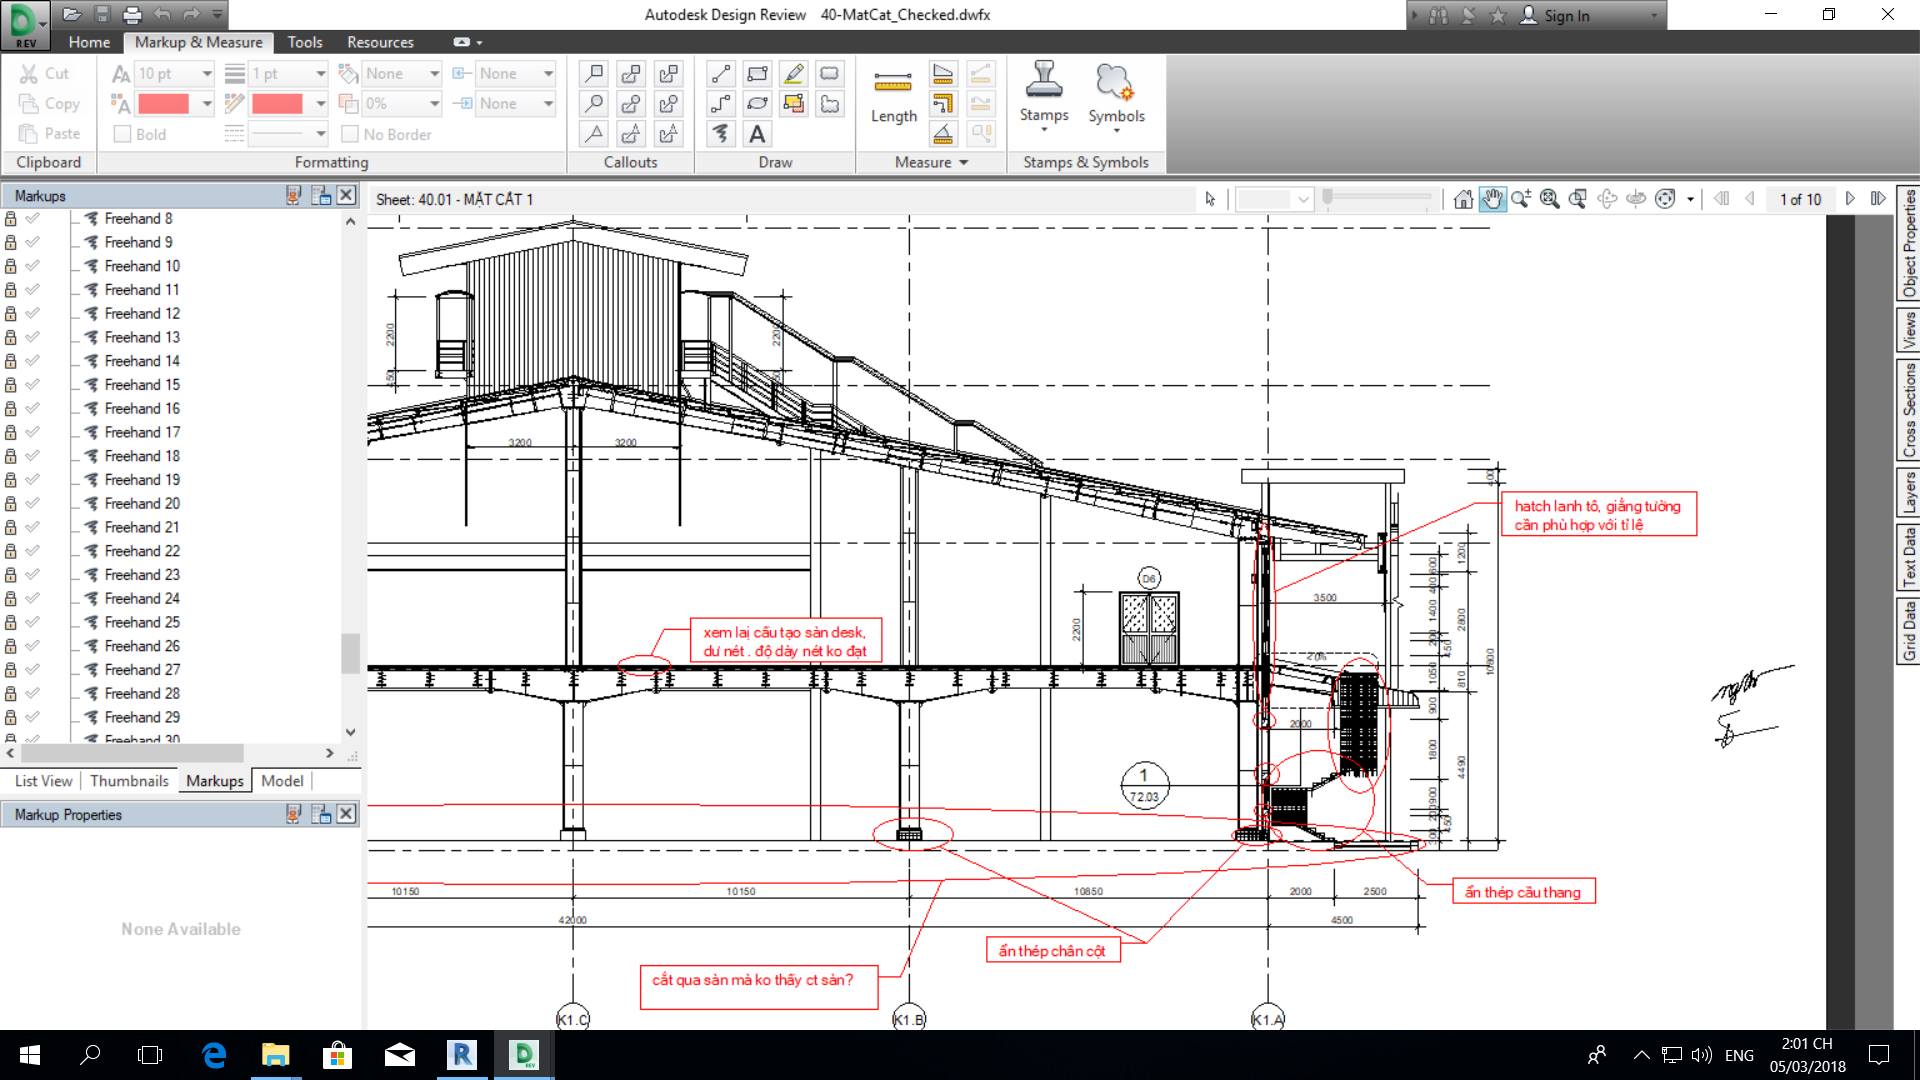Click the Home view icon
1920x1080 pixels.
coord(1463,199)
